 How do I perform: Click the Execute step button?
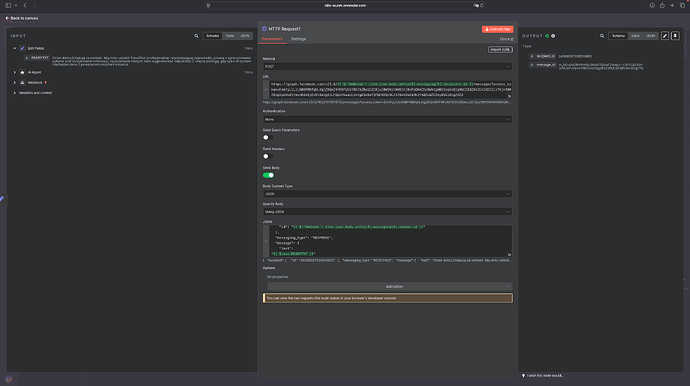click(498, 29)
